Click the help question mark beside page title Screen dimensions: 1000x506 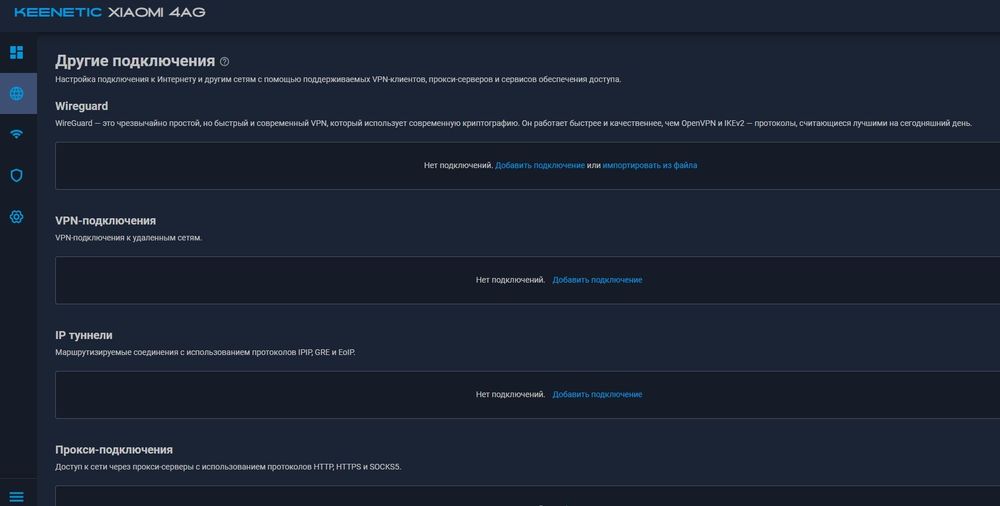224,62
